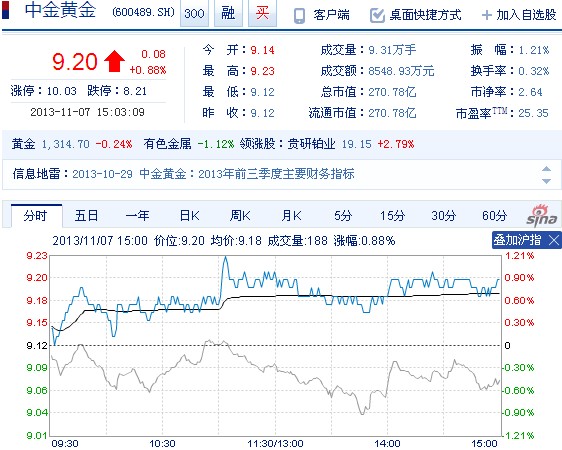Click the 9.12 baseline label on chart
The width and height of the screenshot is (562, 450).
point(37,346)
